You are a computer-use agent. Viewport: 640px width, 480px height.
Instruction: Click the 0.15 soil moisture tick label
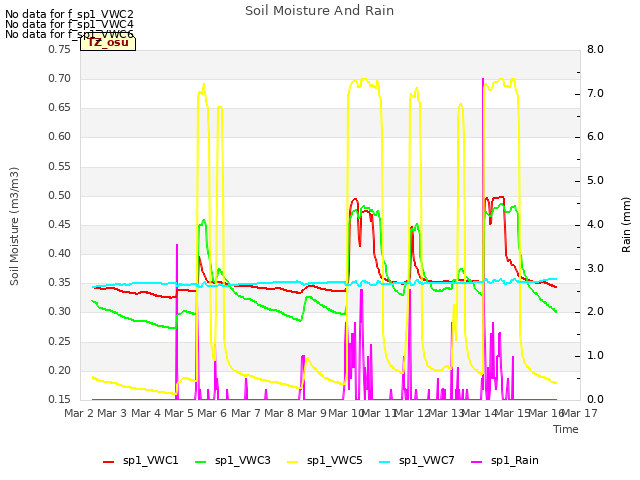(59, 400)
